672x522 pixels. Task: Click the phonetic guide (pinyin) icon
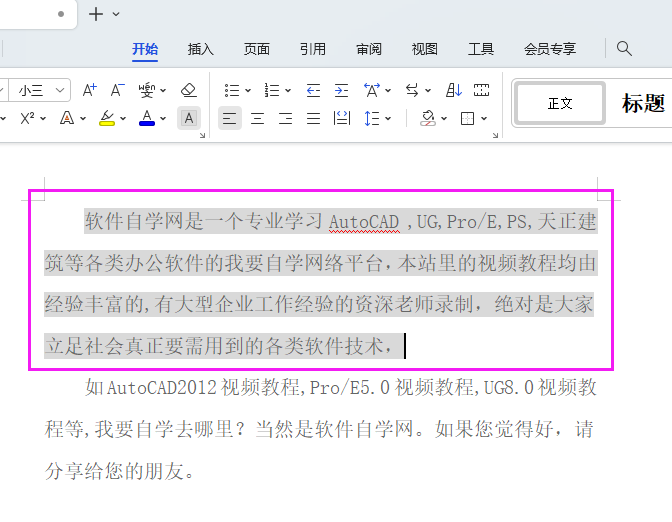[x=147, y=90]
